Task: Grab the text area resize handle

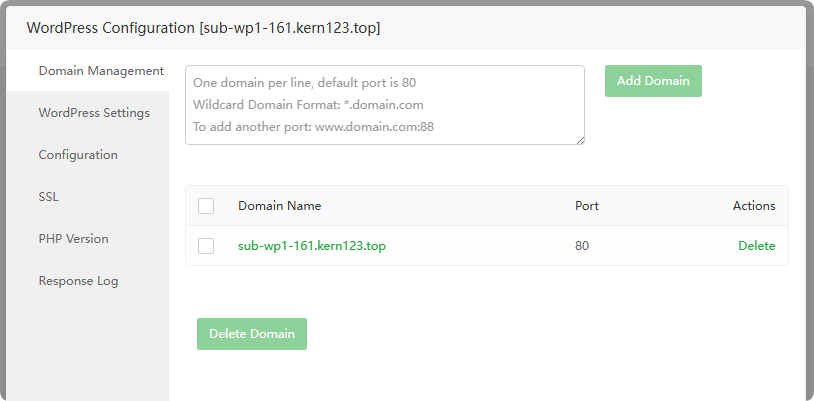Action: (580, 140)
